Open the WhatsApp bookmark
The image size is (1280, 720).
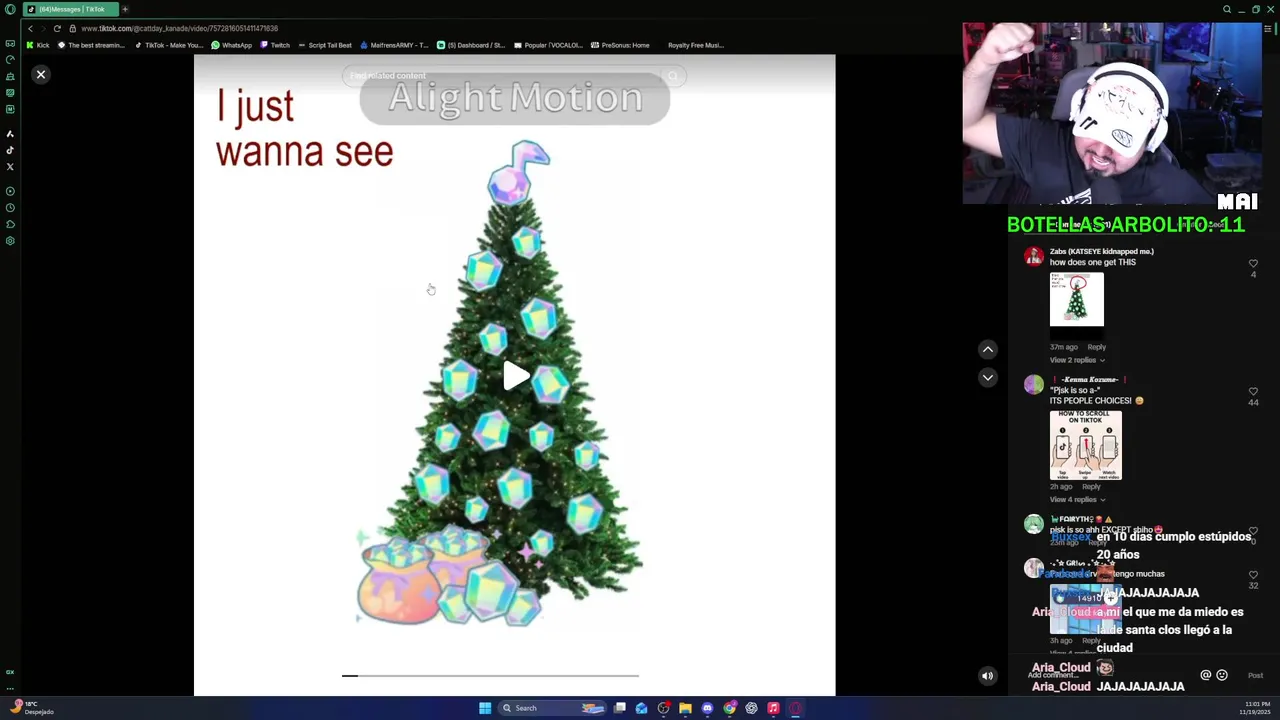pyautogui.click(x=232, y=45)
